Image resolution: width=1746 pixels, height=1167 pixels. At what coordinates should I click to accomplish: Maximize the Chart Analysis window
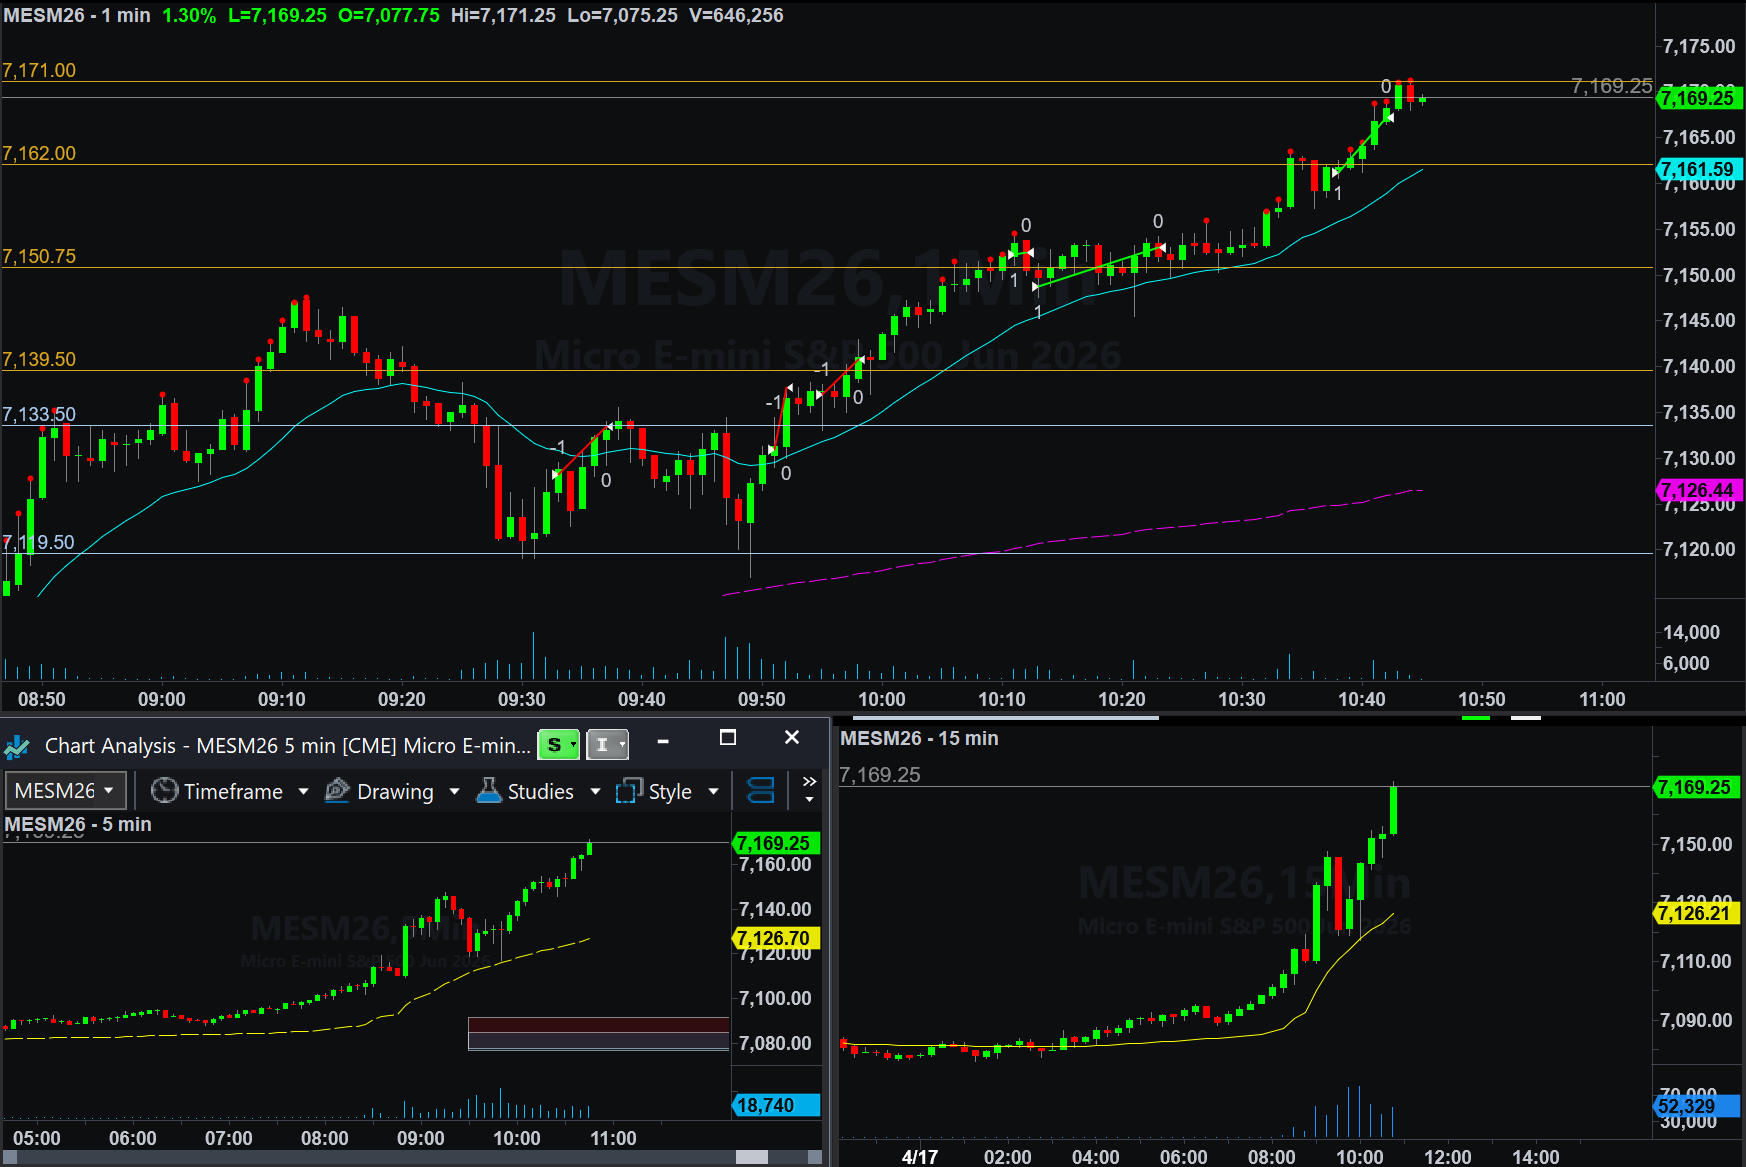pos(728,738)
